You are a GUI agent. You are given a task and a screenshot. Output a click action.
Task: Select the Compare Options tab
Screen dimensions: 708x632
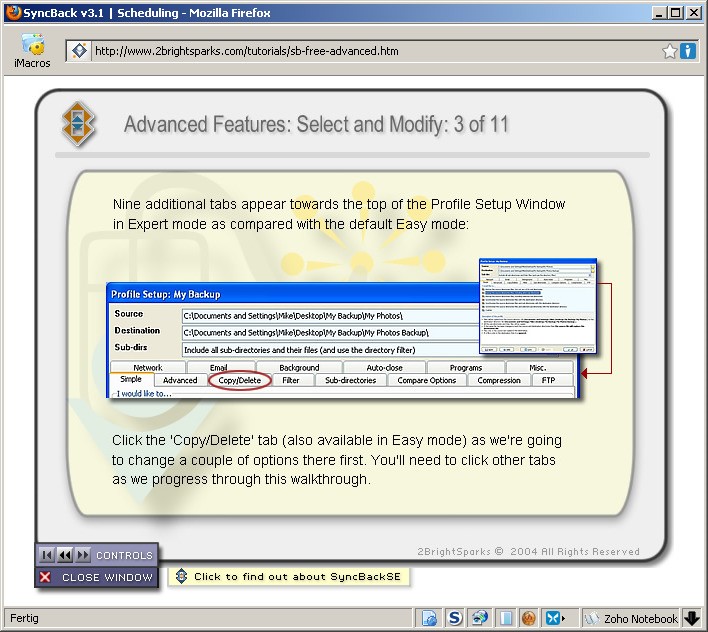click(427, 380)
